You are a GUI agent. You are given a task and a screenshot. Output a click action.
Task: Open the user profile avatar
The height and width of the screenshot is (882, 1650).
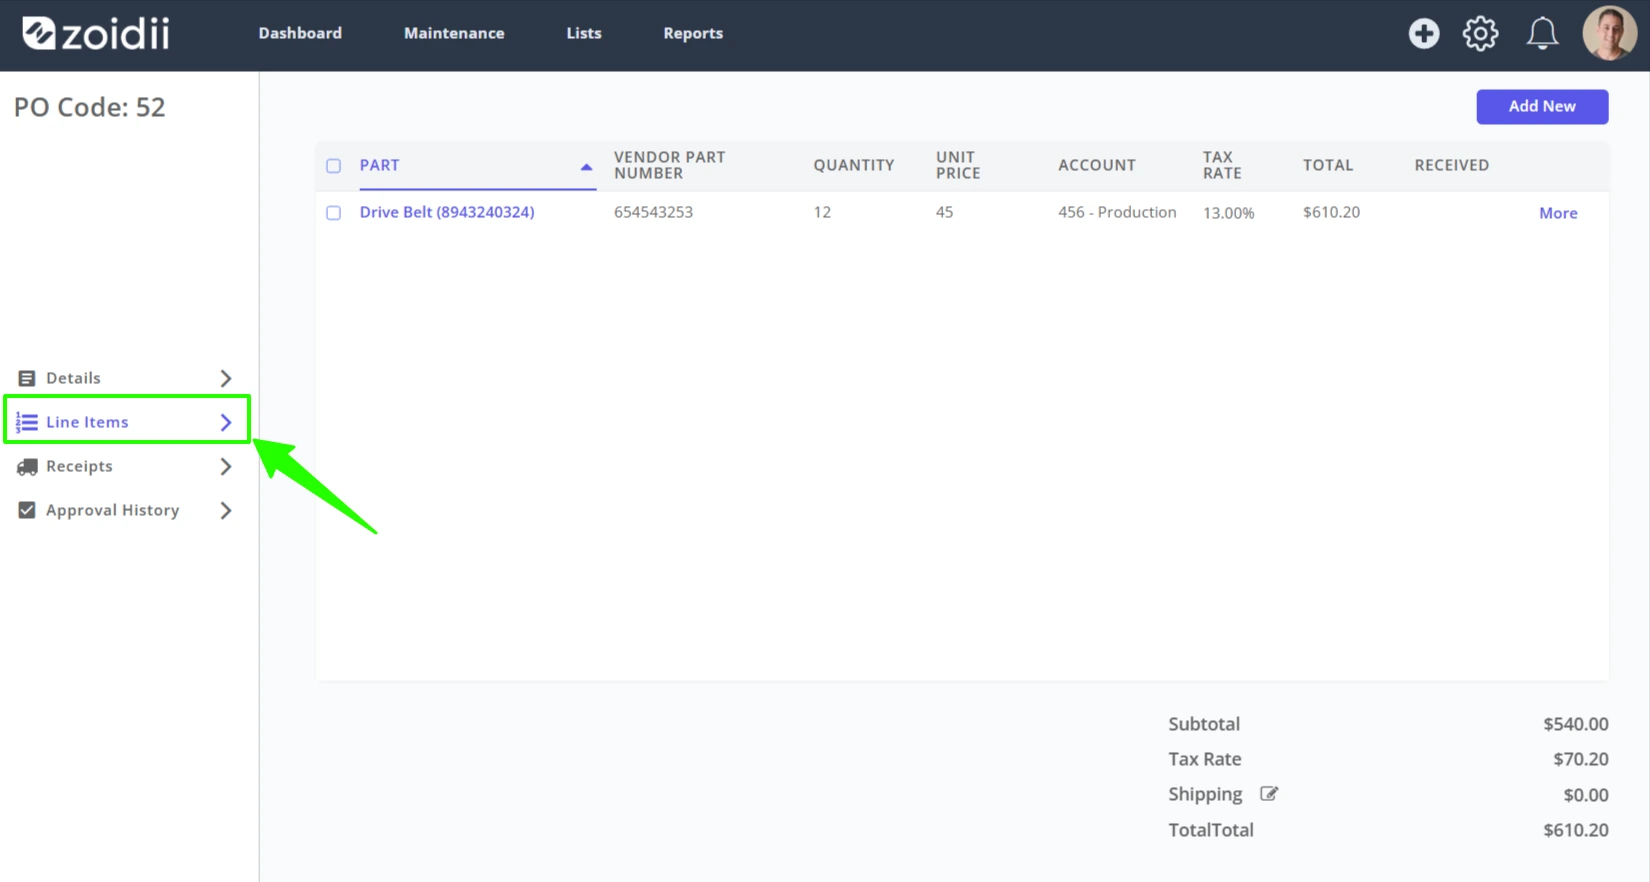tap(1609, 33)
